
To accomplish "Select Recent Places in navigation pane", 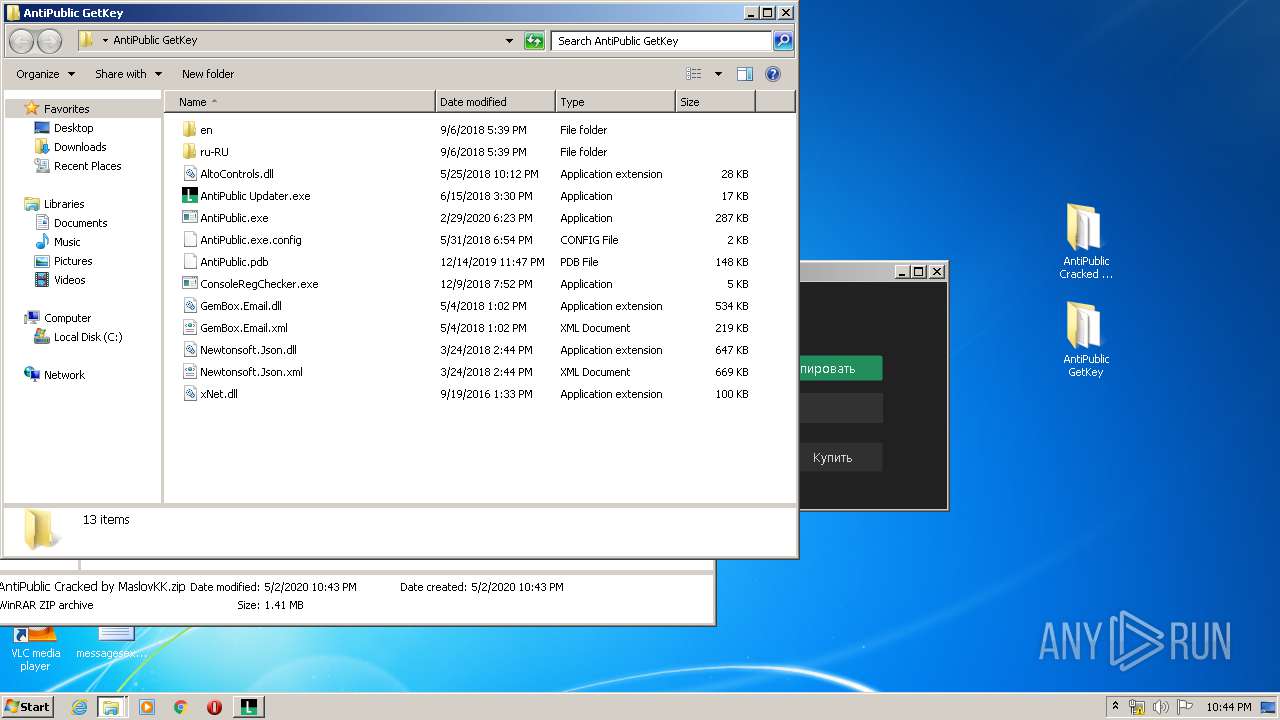I will point(87,166).
